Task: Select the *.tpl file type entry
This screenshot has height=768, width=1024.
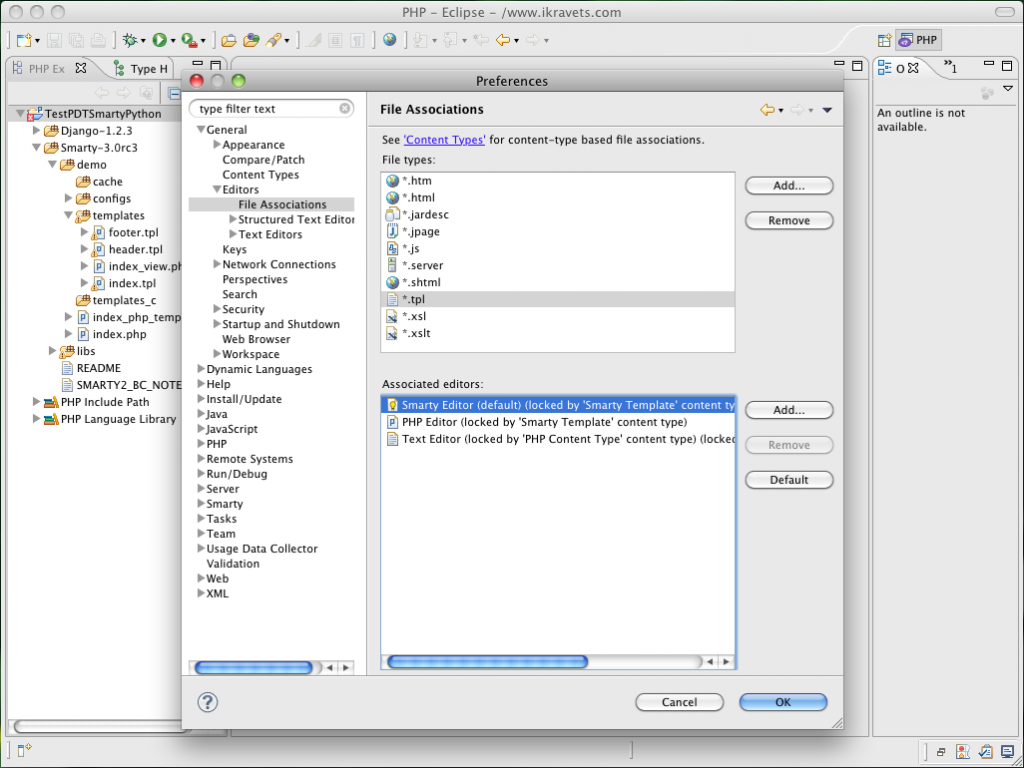Action: (430, 298)
